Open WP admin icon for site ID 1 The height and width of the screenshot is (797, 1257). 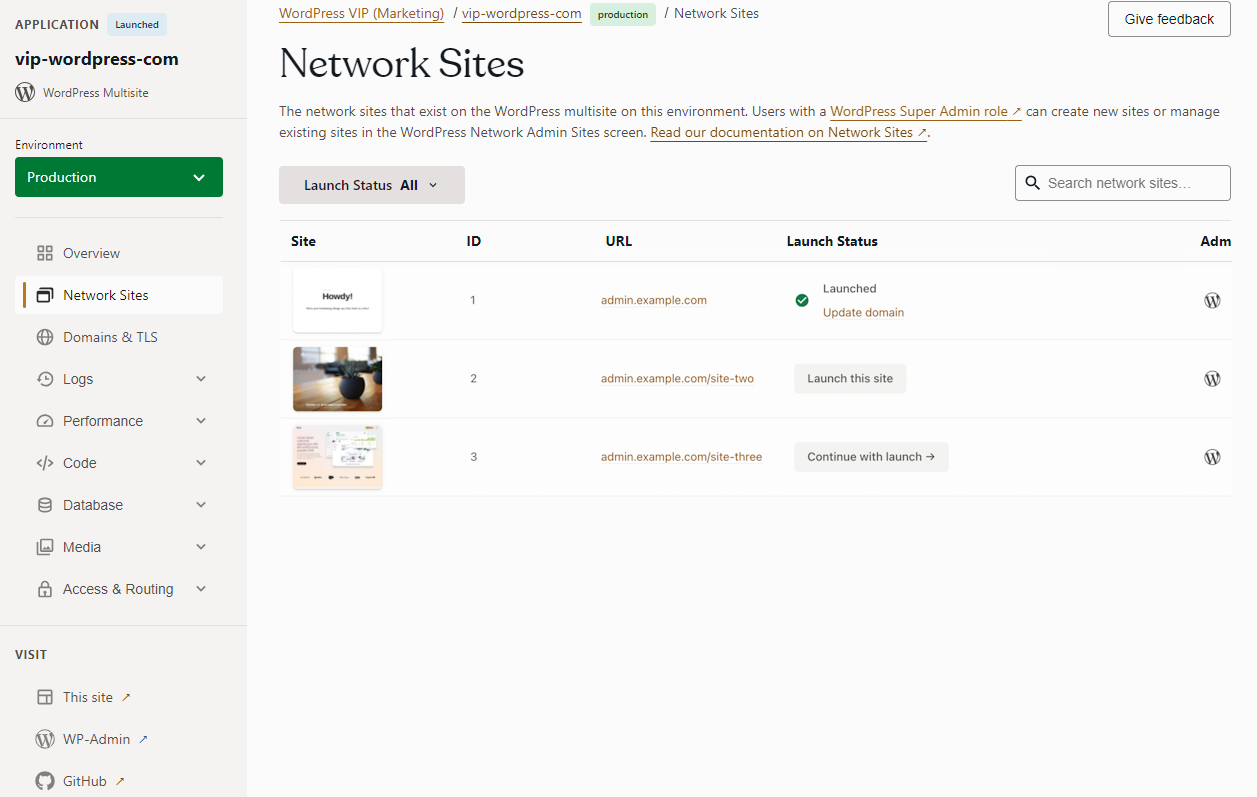point(1212,300)
